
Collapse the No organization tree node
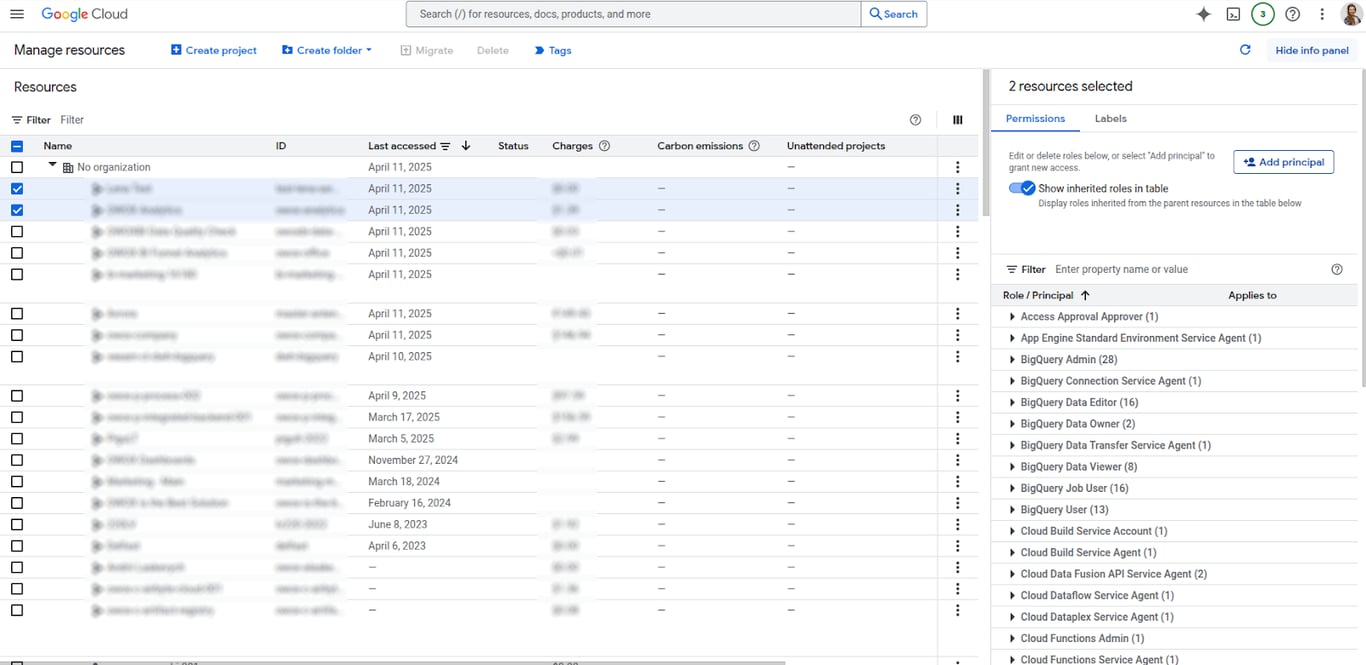coord(52,166)
